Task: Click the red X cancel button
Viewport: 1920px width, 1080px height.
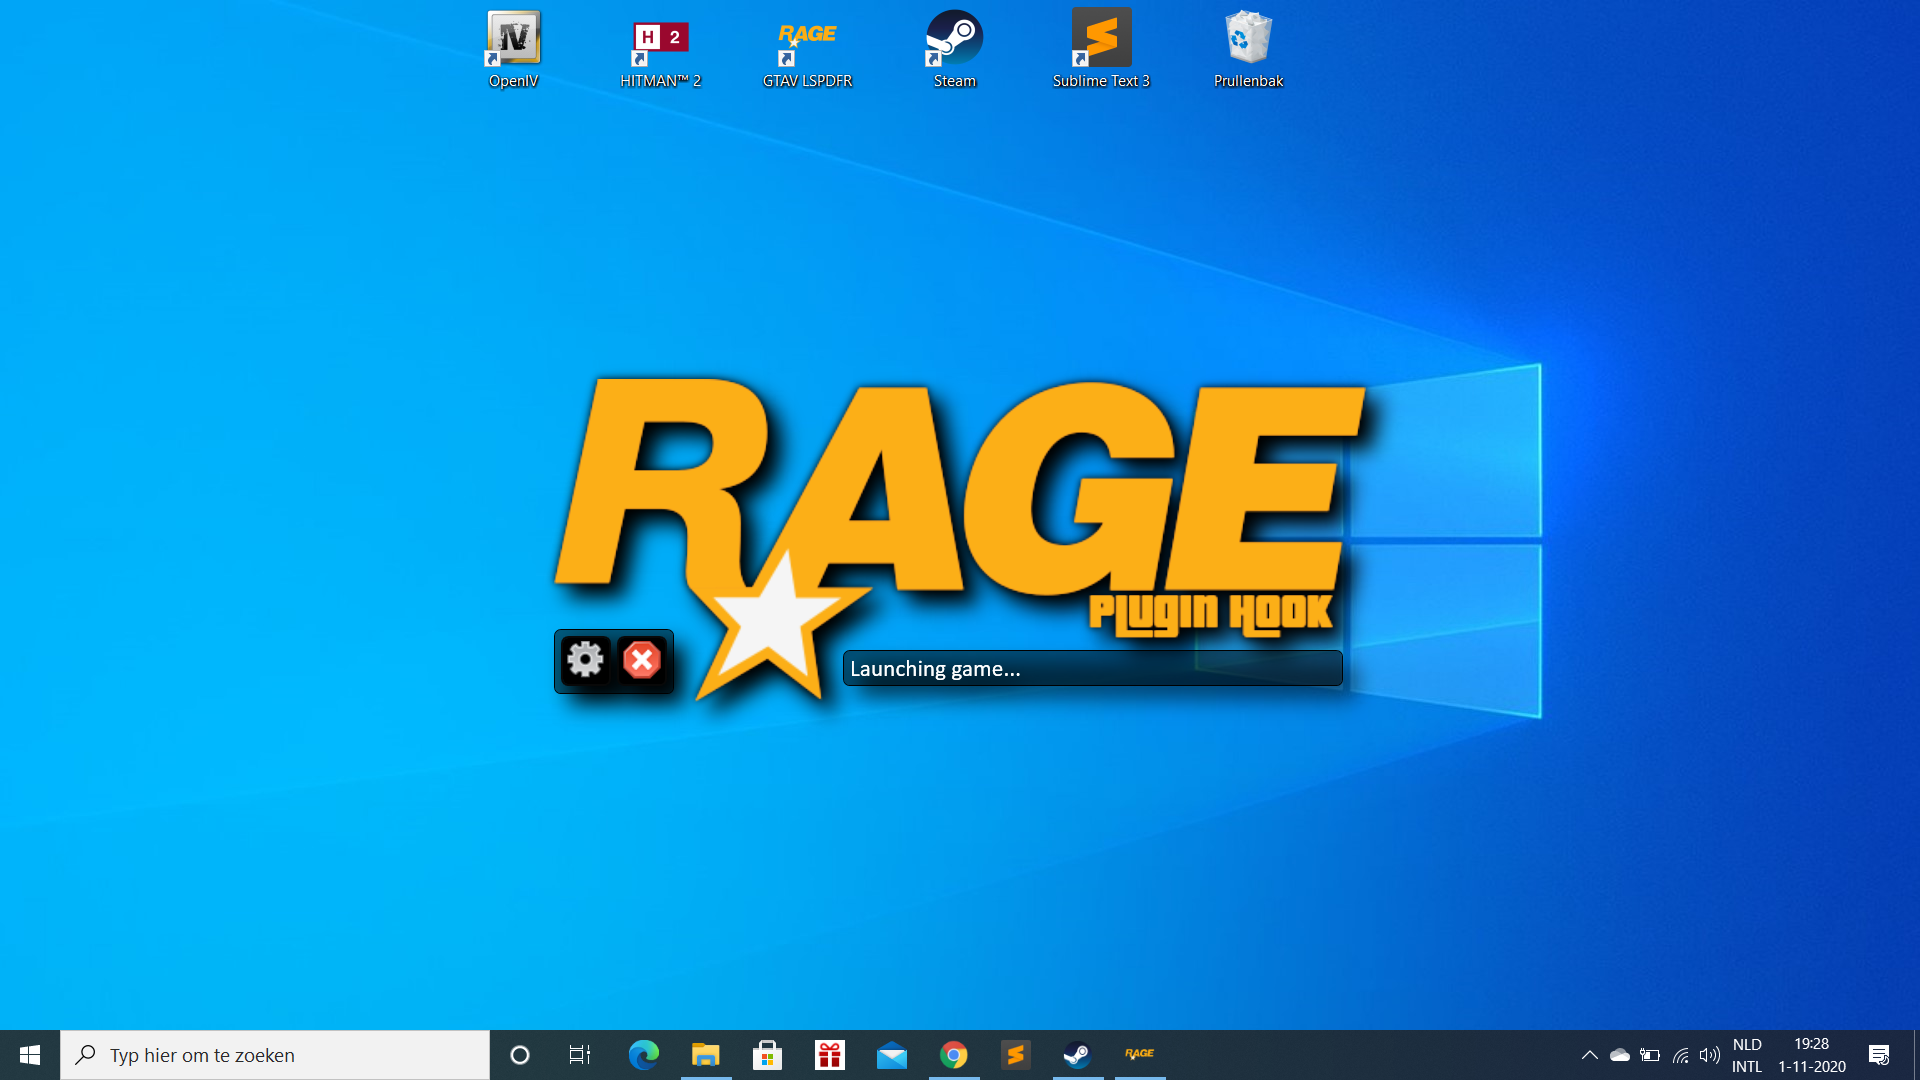Action: click(642, 660)
